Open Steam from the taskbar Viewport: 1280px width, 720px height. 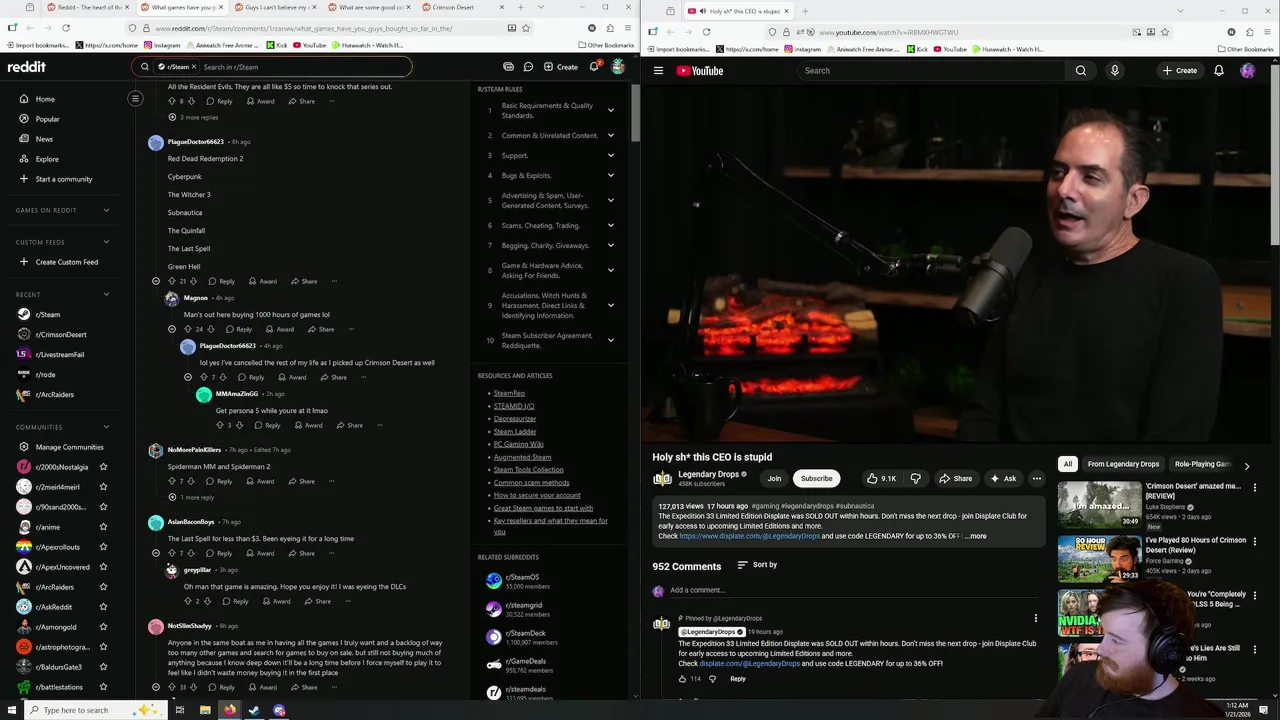(254, 710)
